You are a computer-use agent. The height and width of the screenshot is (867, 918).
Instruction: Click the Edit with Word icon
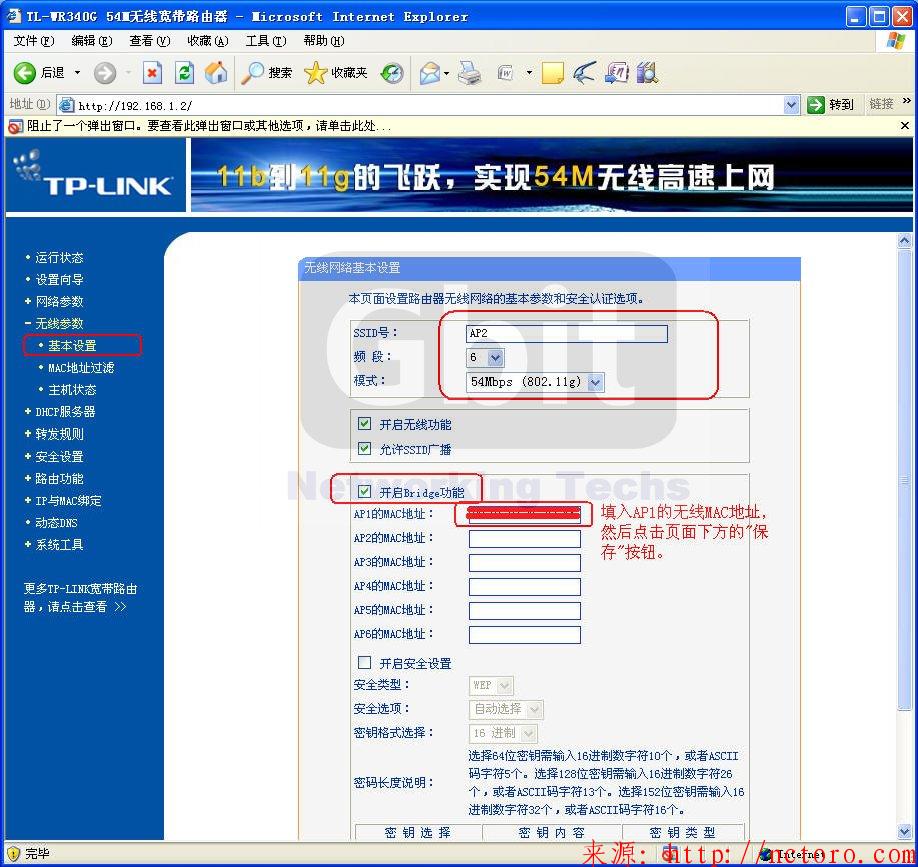[x=505, y=73]
